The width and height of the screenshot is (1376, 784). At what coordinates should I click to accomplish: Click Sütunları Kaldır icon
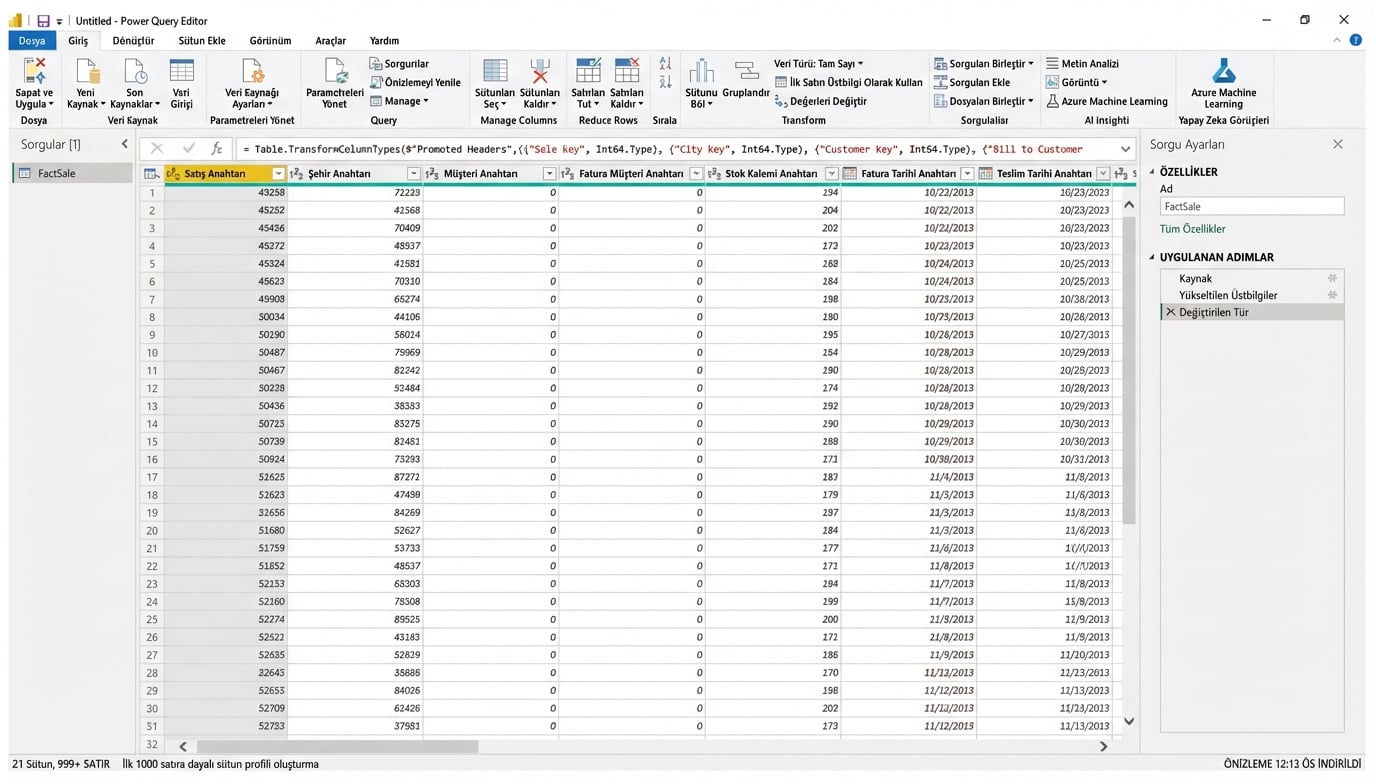tap(539, 71)
